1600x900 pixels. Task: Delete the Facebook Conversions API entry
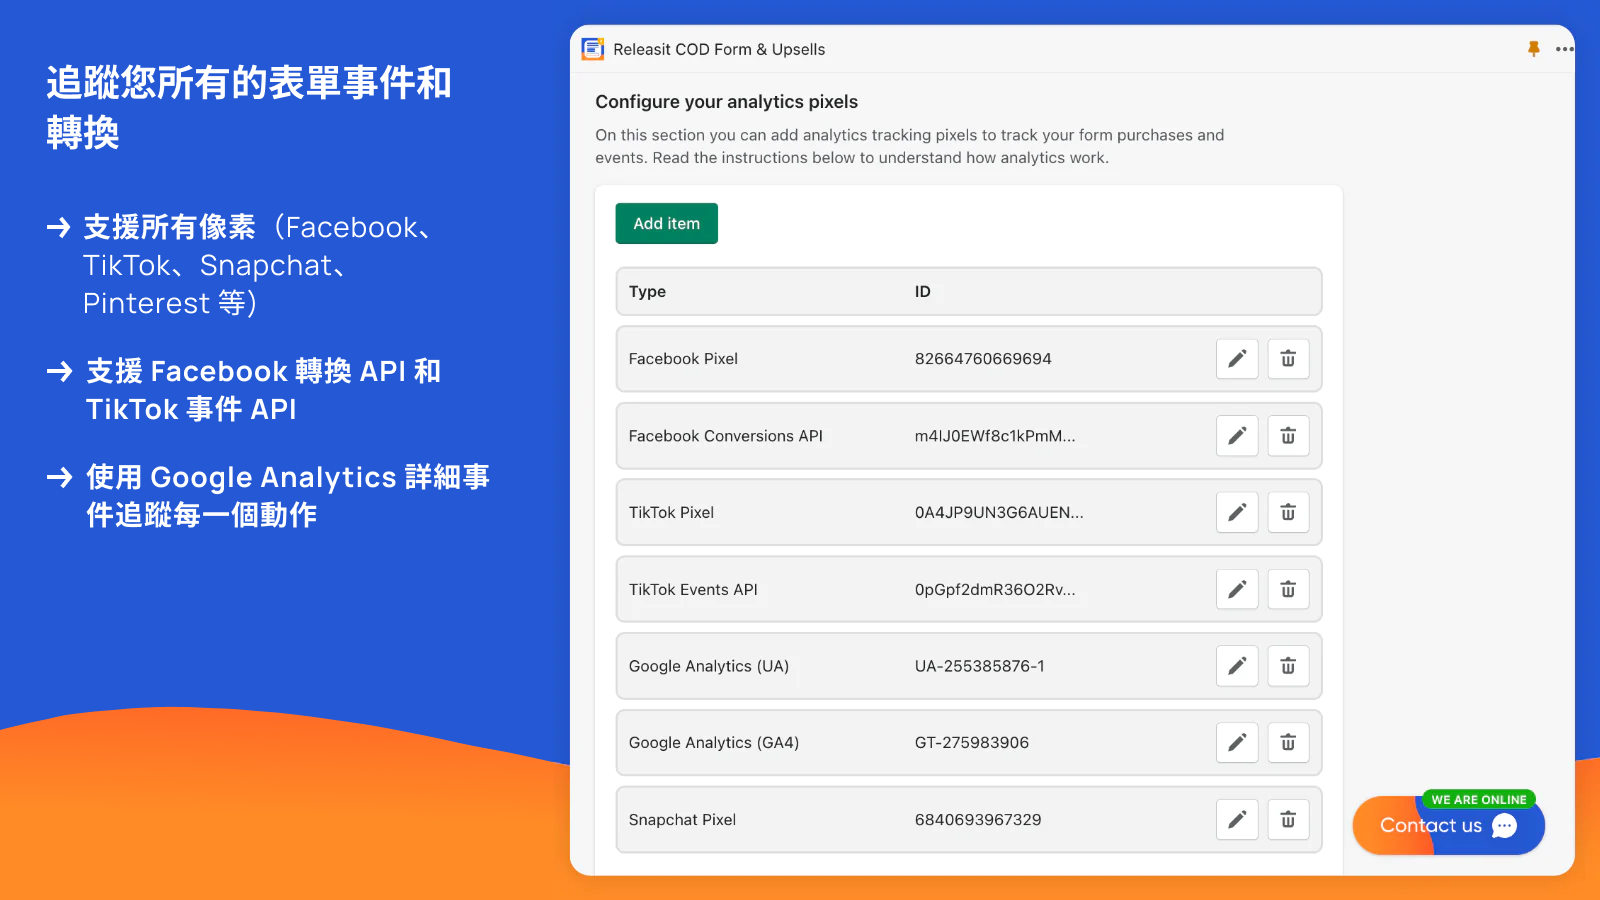click(1288, 436)
